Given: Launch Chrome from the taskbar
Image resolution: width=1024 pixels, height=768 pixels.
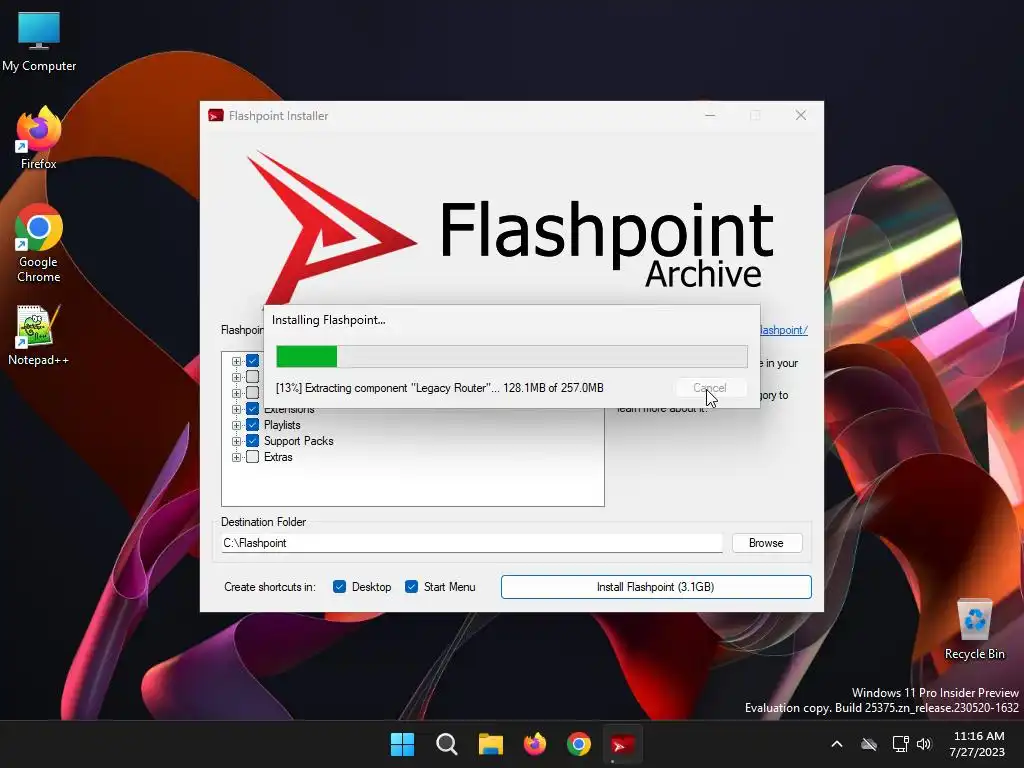Looking at the screenshot, I should pyautogui.click(x=579, y=744).
